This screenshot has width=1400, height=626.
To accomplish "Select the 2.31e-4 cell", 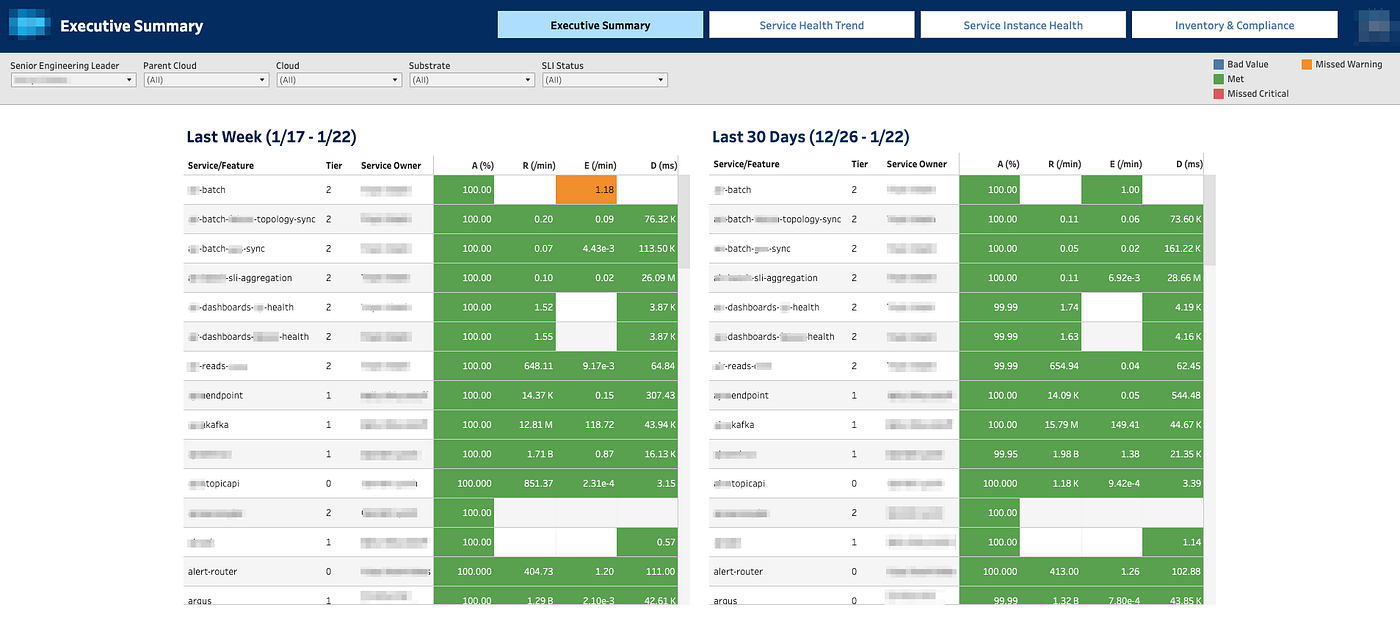I will tap(586, 484).
